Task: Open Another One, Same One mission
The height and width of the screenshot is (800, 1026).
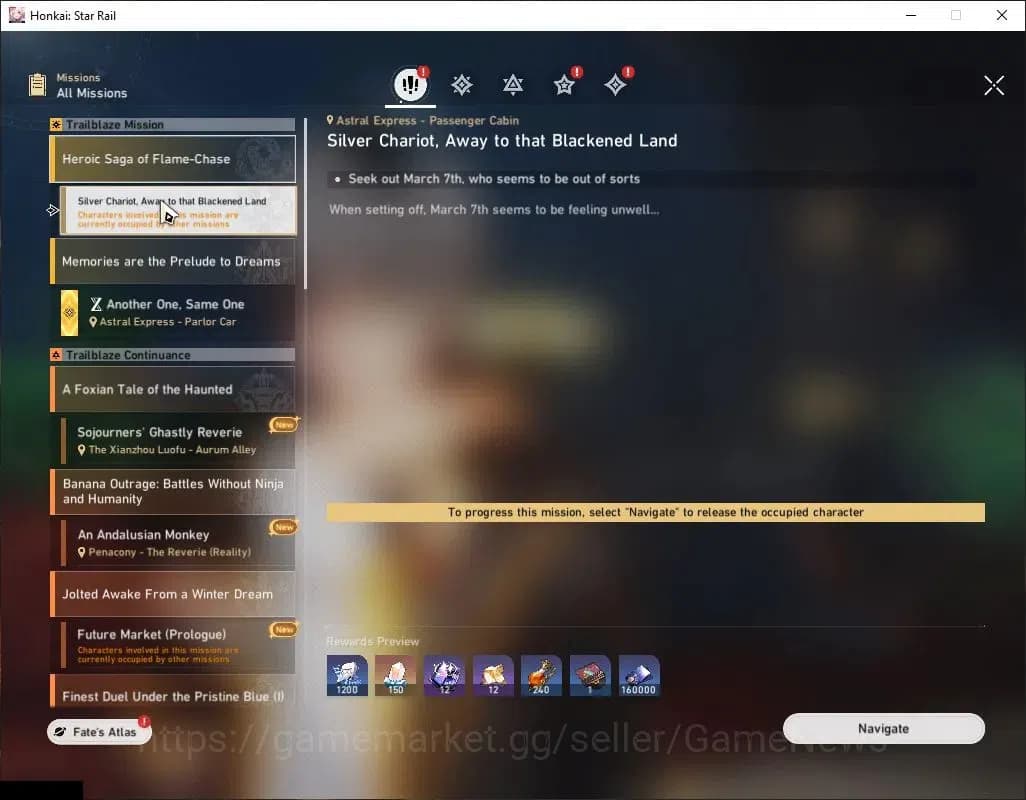Action: pyautogui.click(x=178, y=313)
